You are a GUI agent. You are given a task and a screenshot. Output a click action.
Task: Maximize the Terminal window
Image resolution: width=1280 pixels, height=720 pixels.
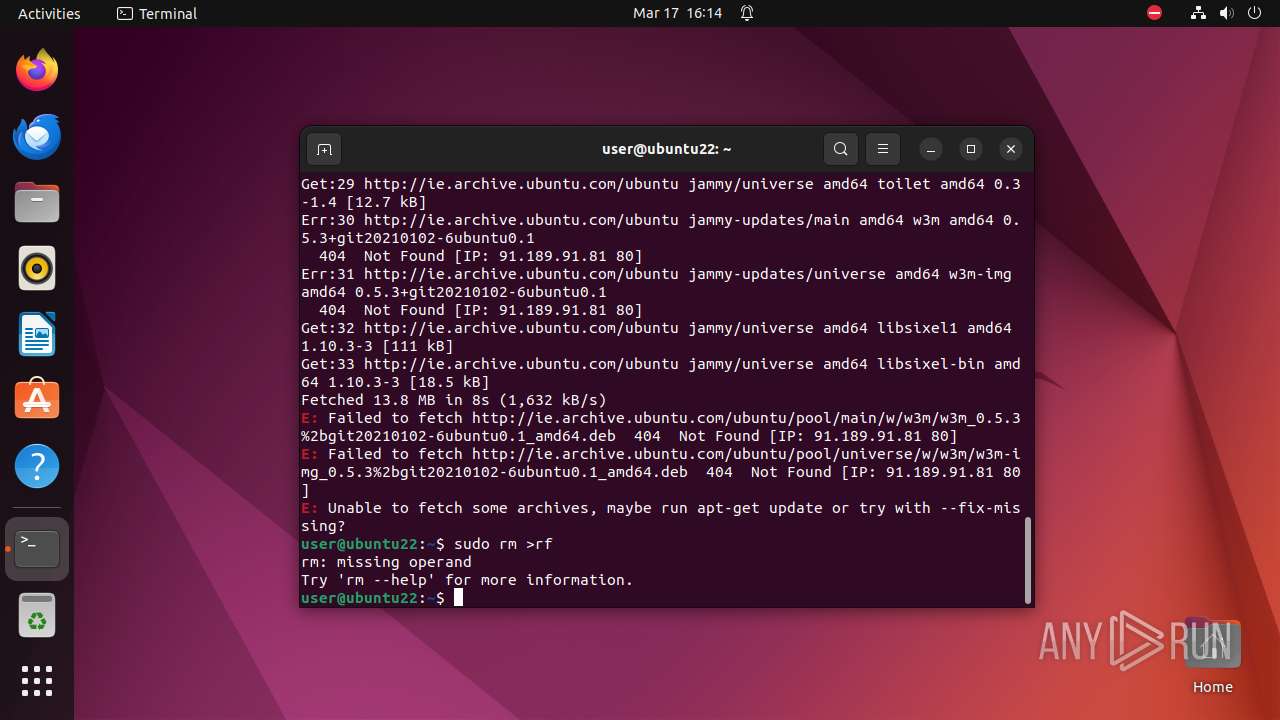tap(971, 149)
